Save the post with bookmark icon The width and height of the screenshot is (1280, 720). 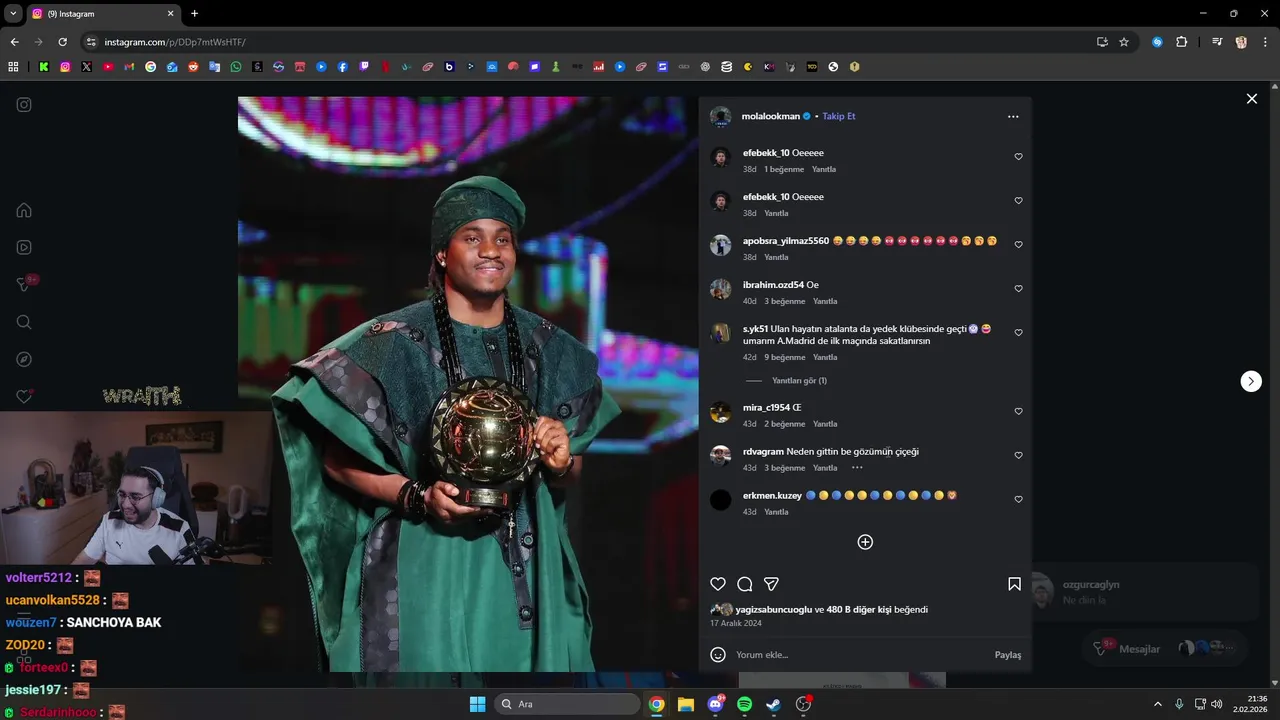1014,584
